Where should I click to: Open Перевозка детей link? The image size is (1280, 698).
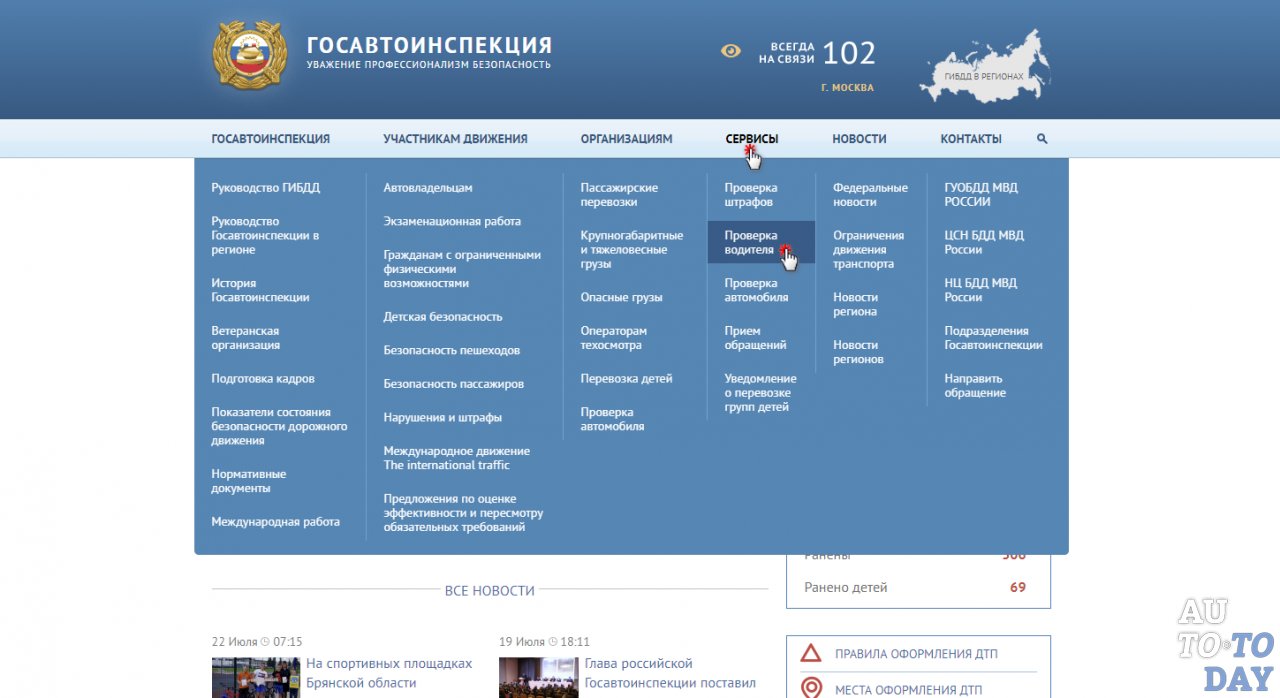click(x=627, y=379)
